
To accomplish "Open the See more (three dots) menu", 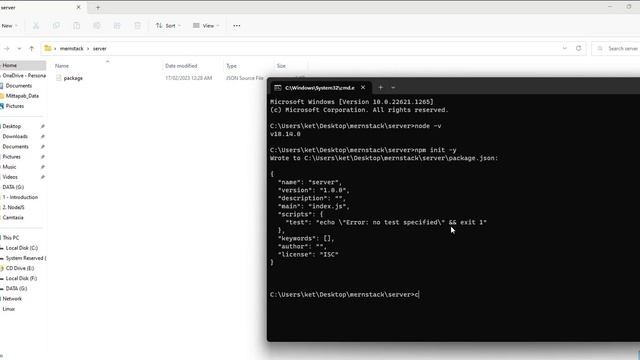I will (237, 26).
